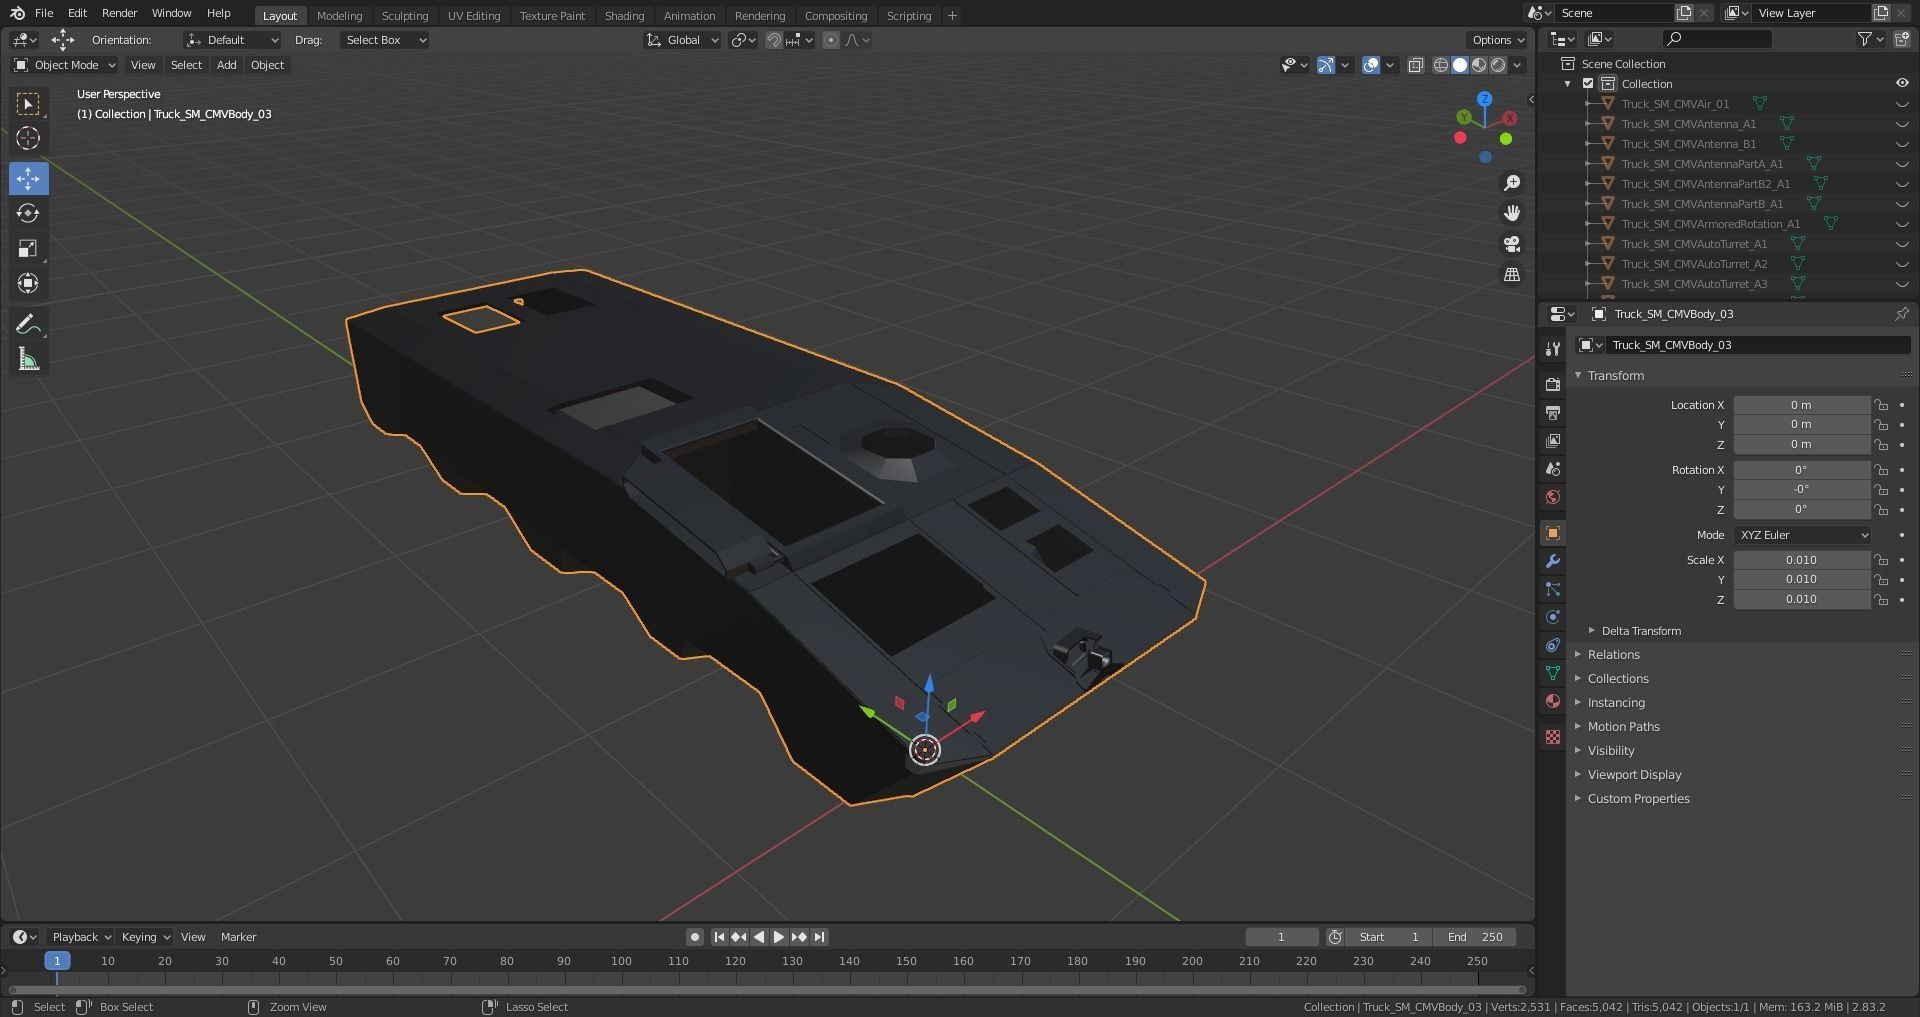Toggle auto keying record button
Image resolution: width=1920 pixels, height=1017 pixels.
[x=695, y=937]
